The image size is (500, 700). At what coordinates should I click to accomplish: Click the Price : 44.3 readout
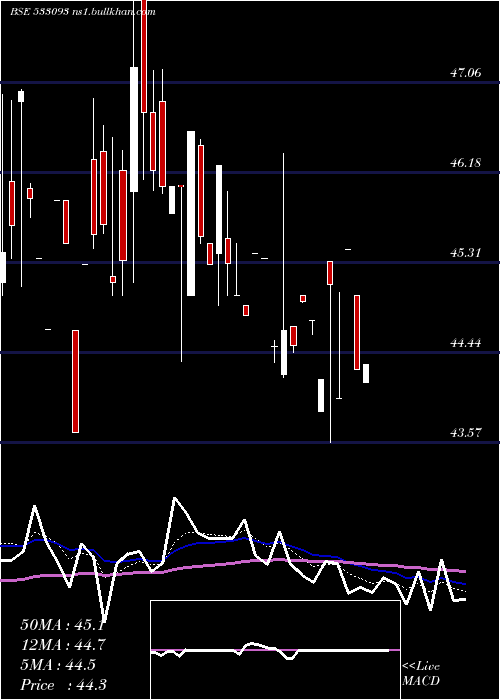tap(63, 685)
